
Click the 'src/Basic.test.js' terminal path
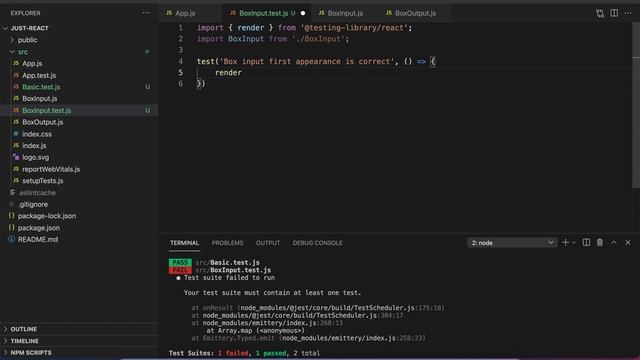coord(227,262)
